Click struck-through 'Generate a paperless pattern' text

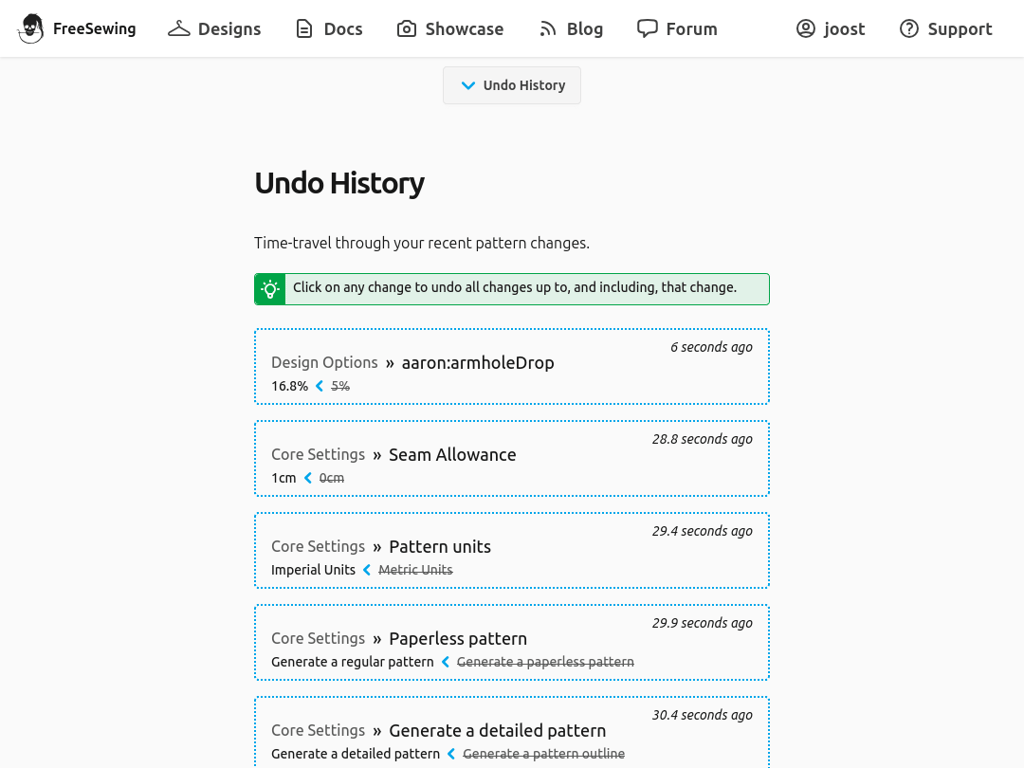click(x=545, y=662)
